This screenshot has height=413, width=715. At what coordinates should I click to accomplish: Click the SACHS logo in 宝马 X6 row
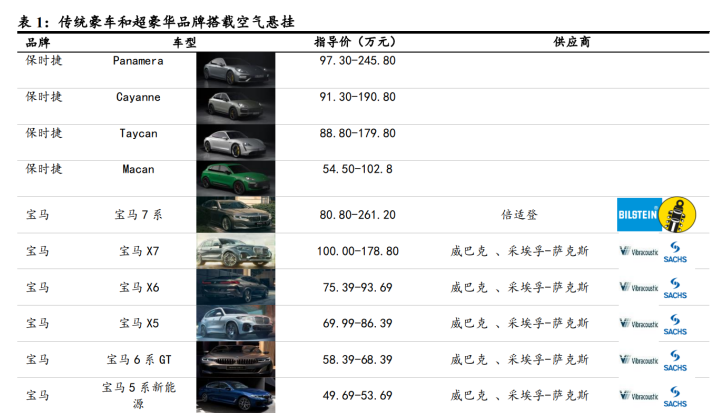click(x=675, y=288)
